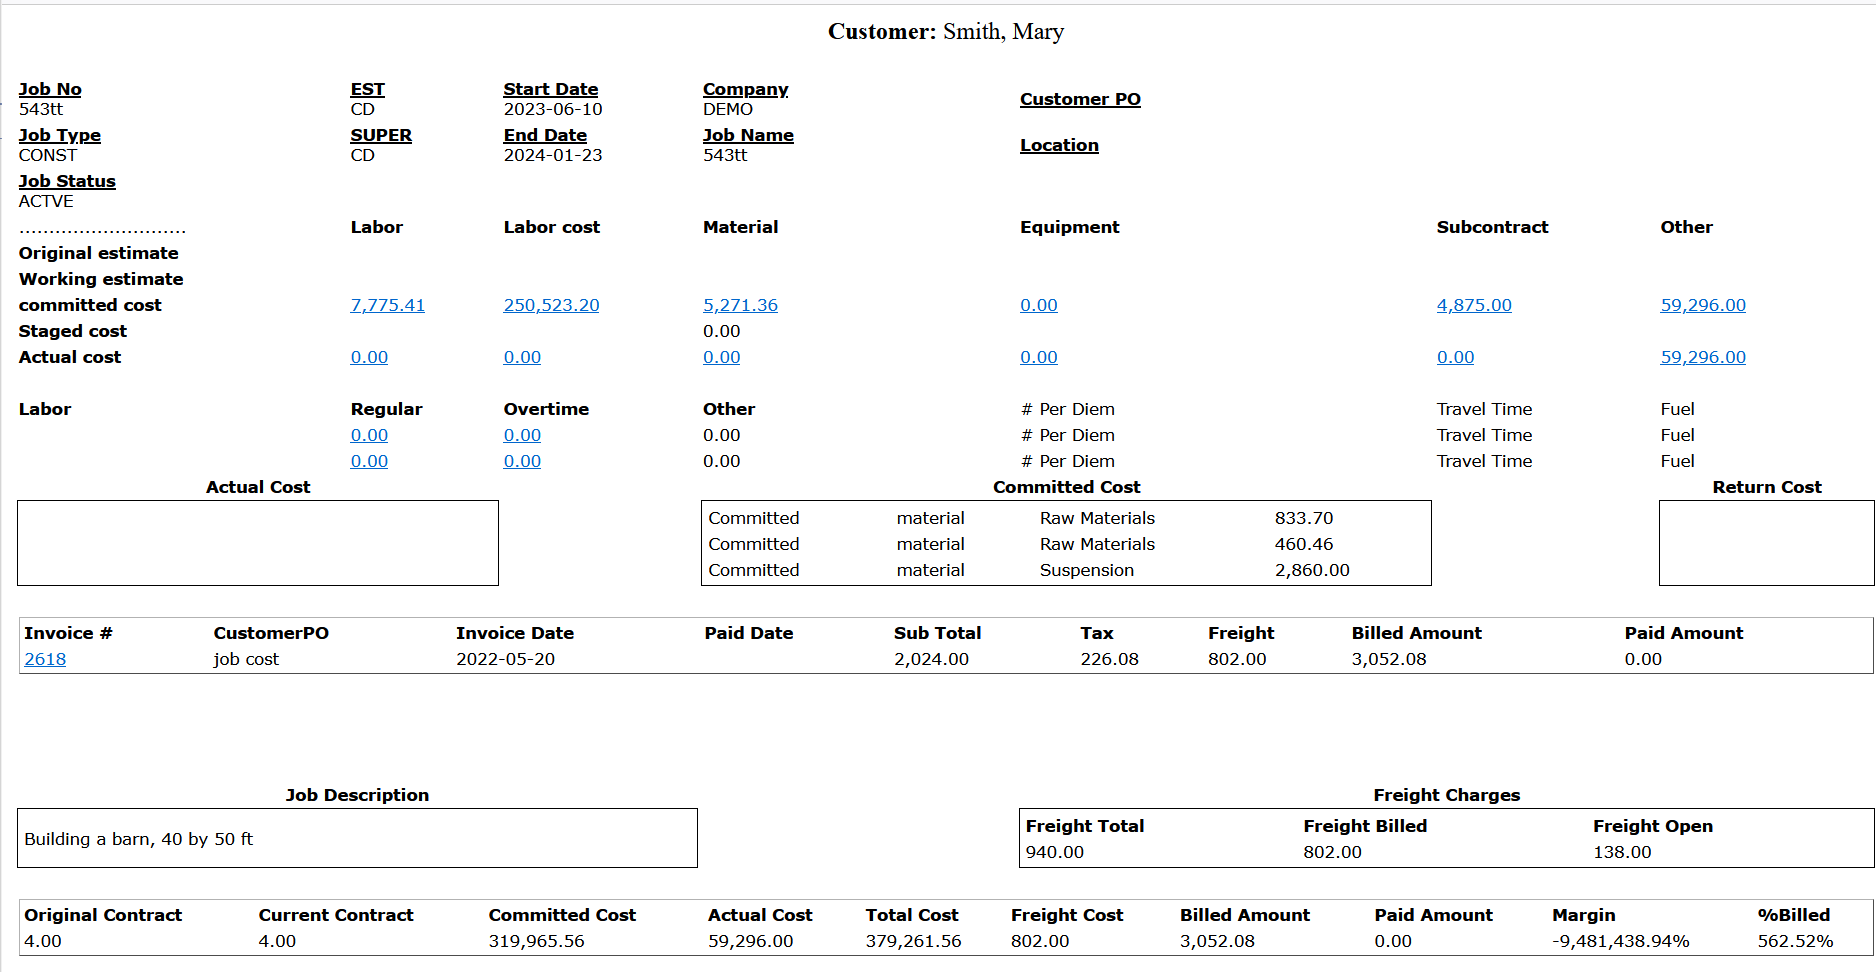Open committed labor cost 250,523.20
The width and height of the screenshot is (1876, 972).
pos(551,305)
